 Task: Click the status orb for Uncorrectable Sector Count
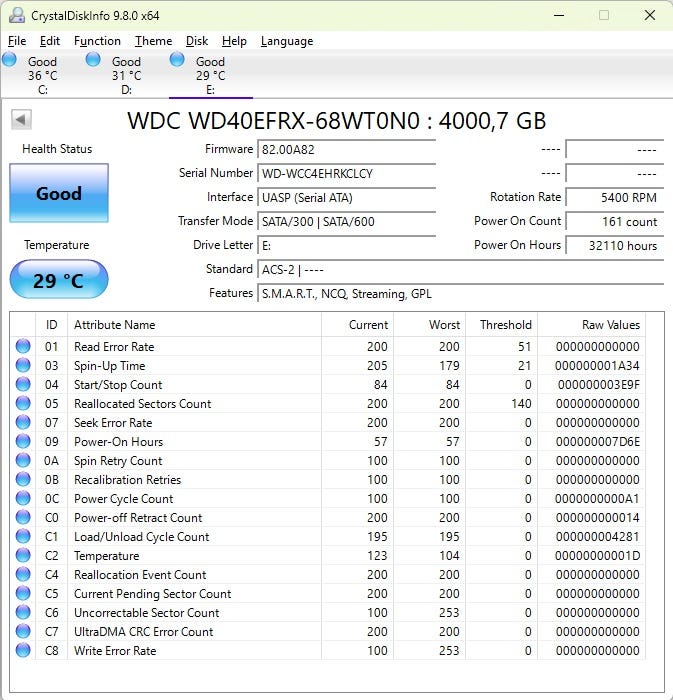point(23,612)
